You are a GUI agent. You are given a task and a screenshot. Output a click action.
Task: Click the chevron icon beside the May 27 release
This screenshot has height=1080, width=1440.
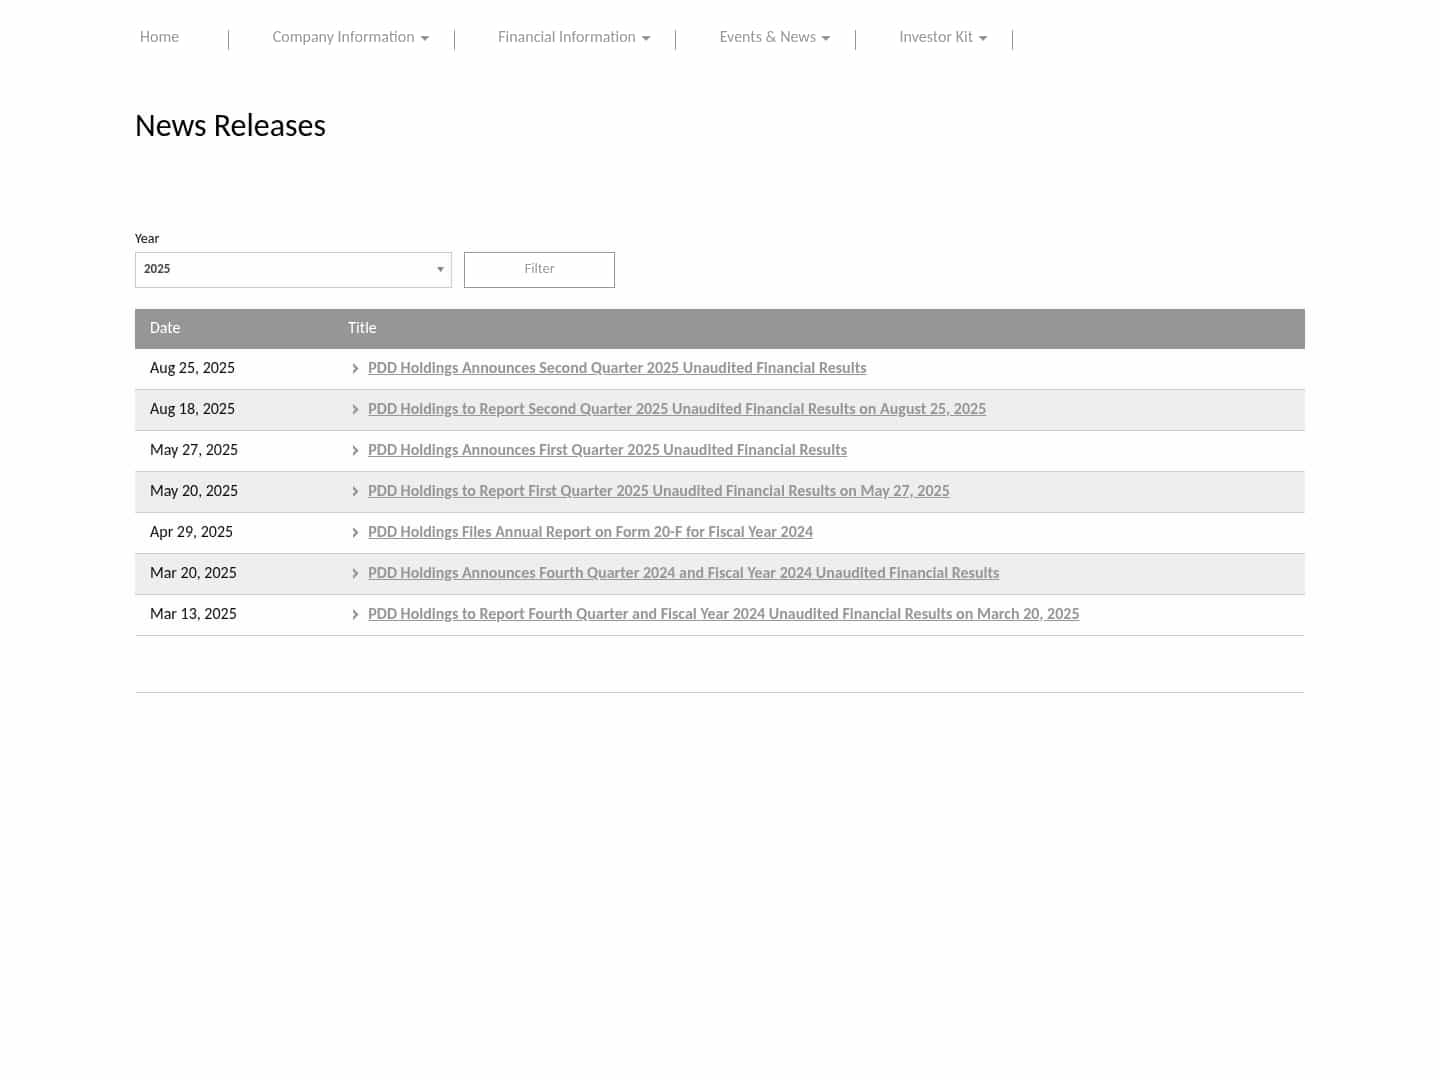pos(355,451)
